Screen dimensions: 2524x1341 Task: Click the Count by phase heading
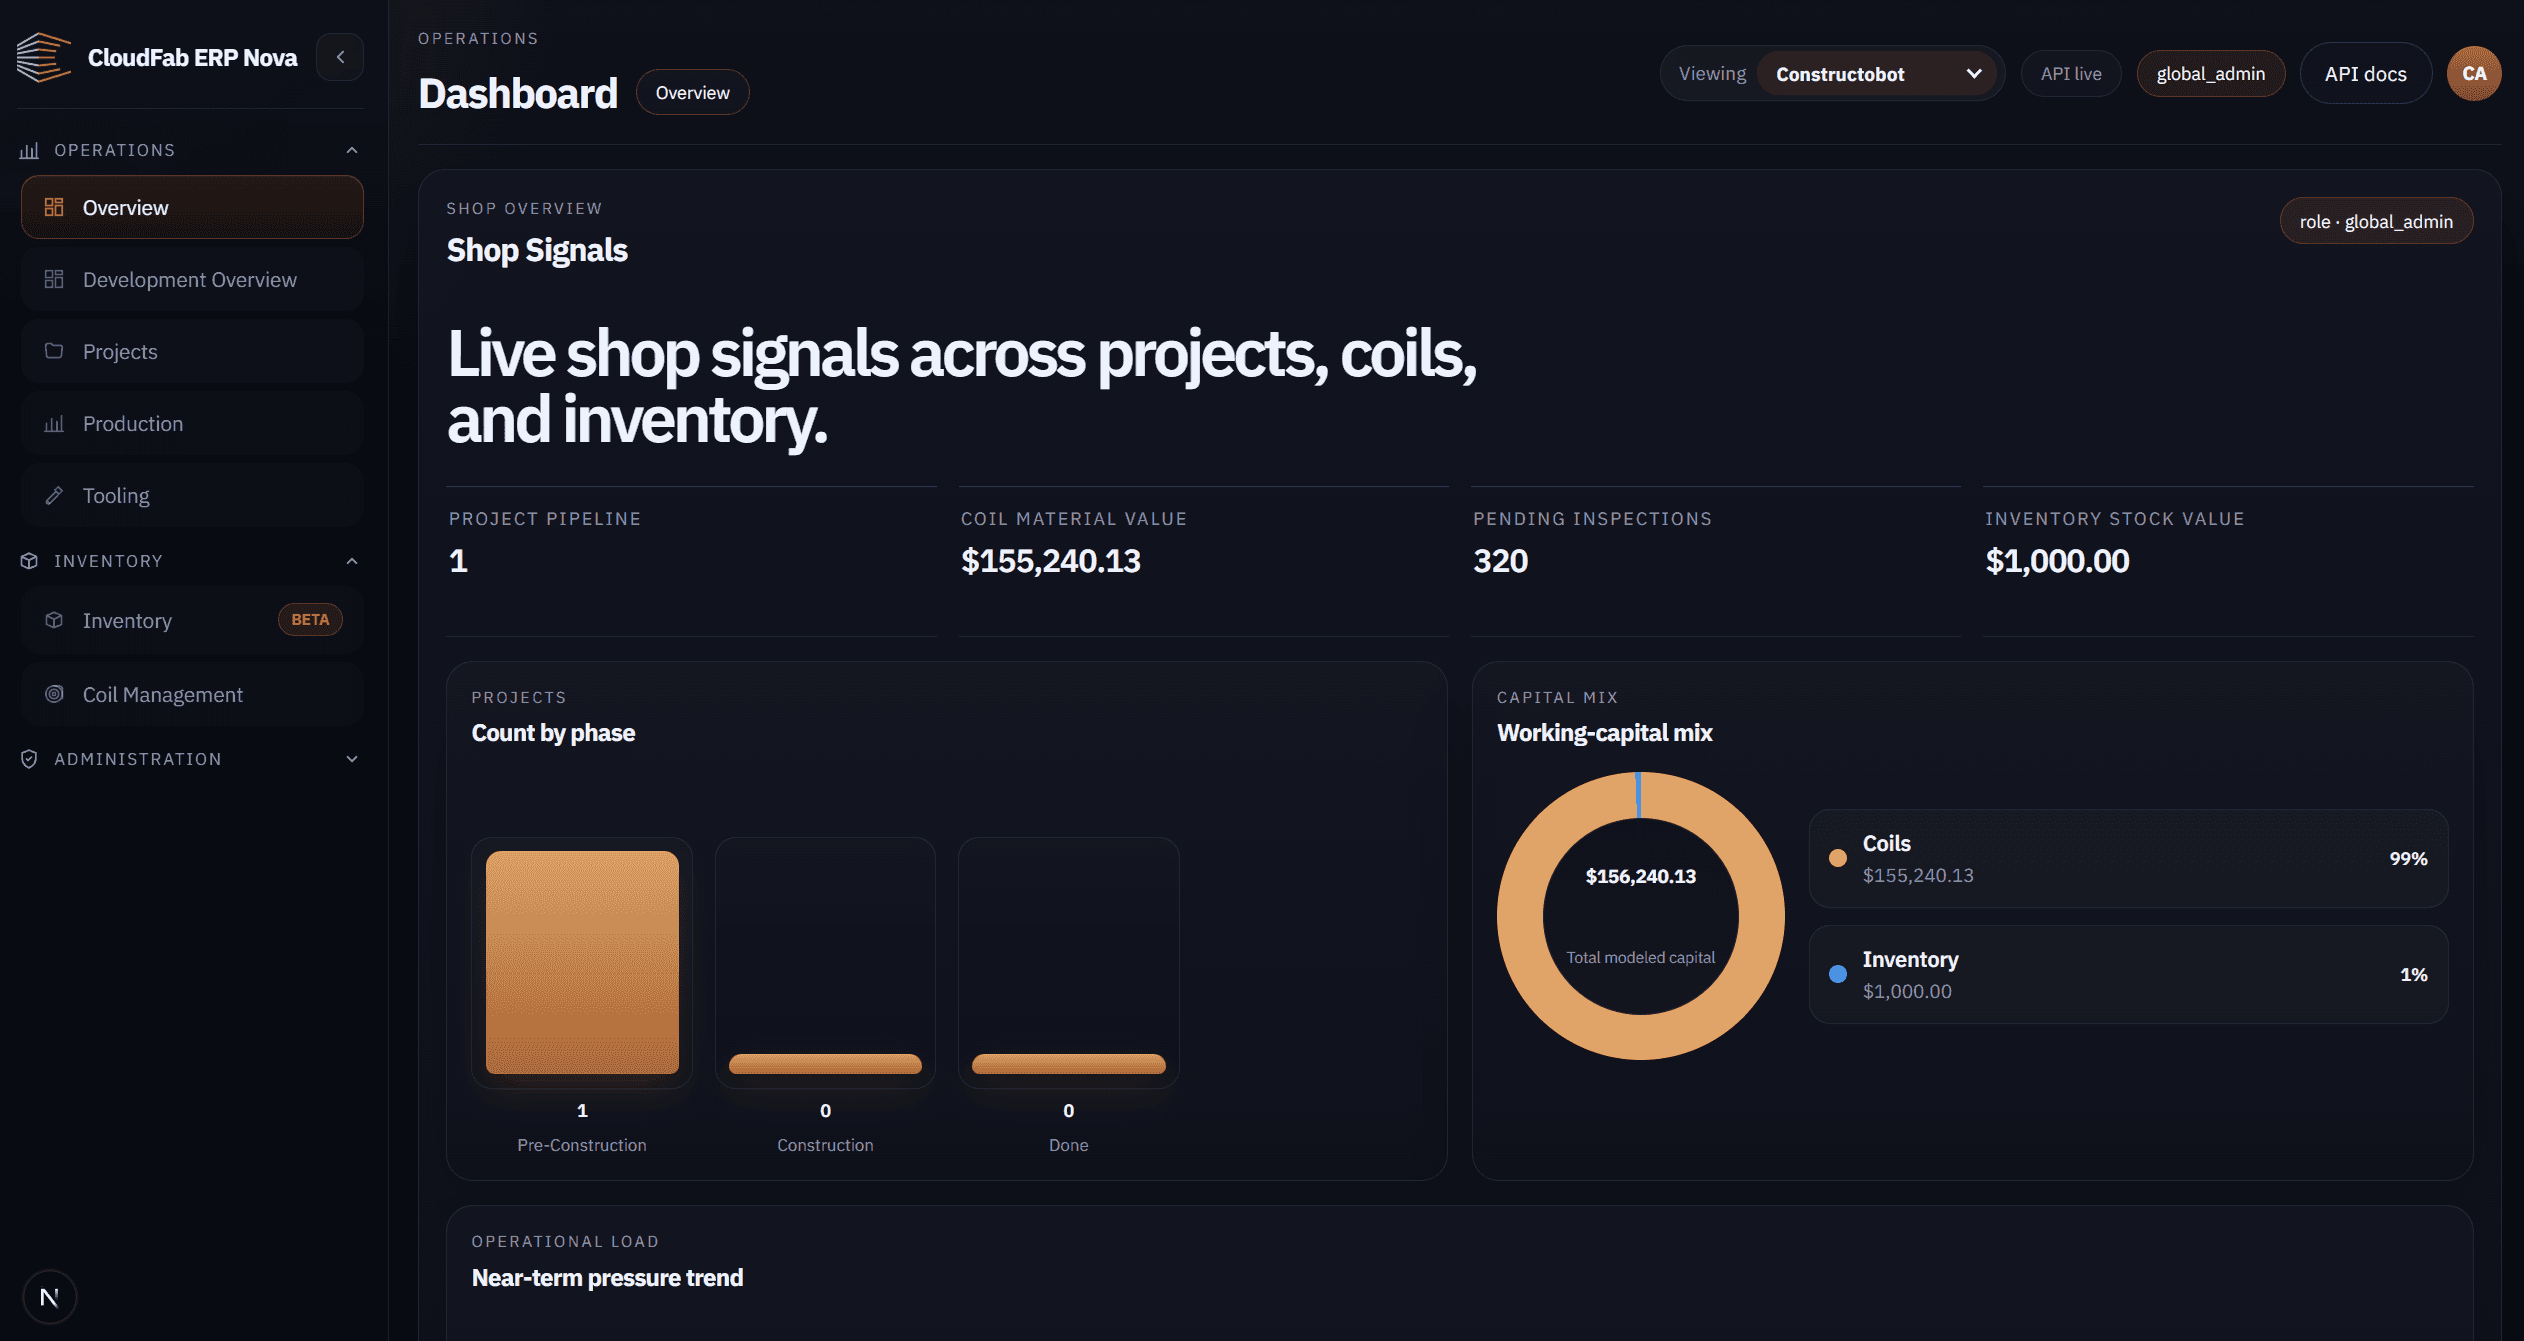pos(553,733)
